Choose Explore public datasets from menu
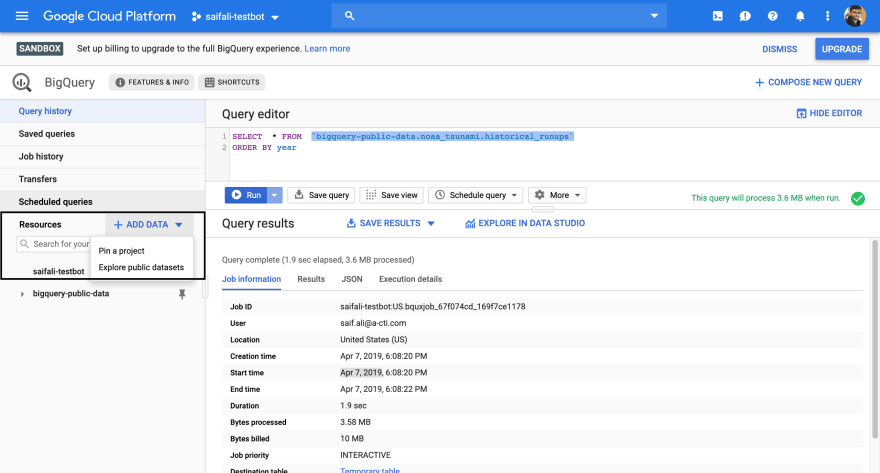The width and height of the screenshot is (880, 473). click(x=141, y=267)
